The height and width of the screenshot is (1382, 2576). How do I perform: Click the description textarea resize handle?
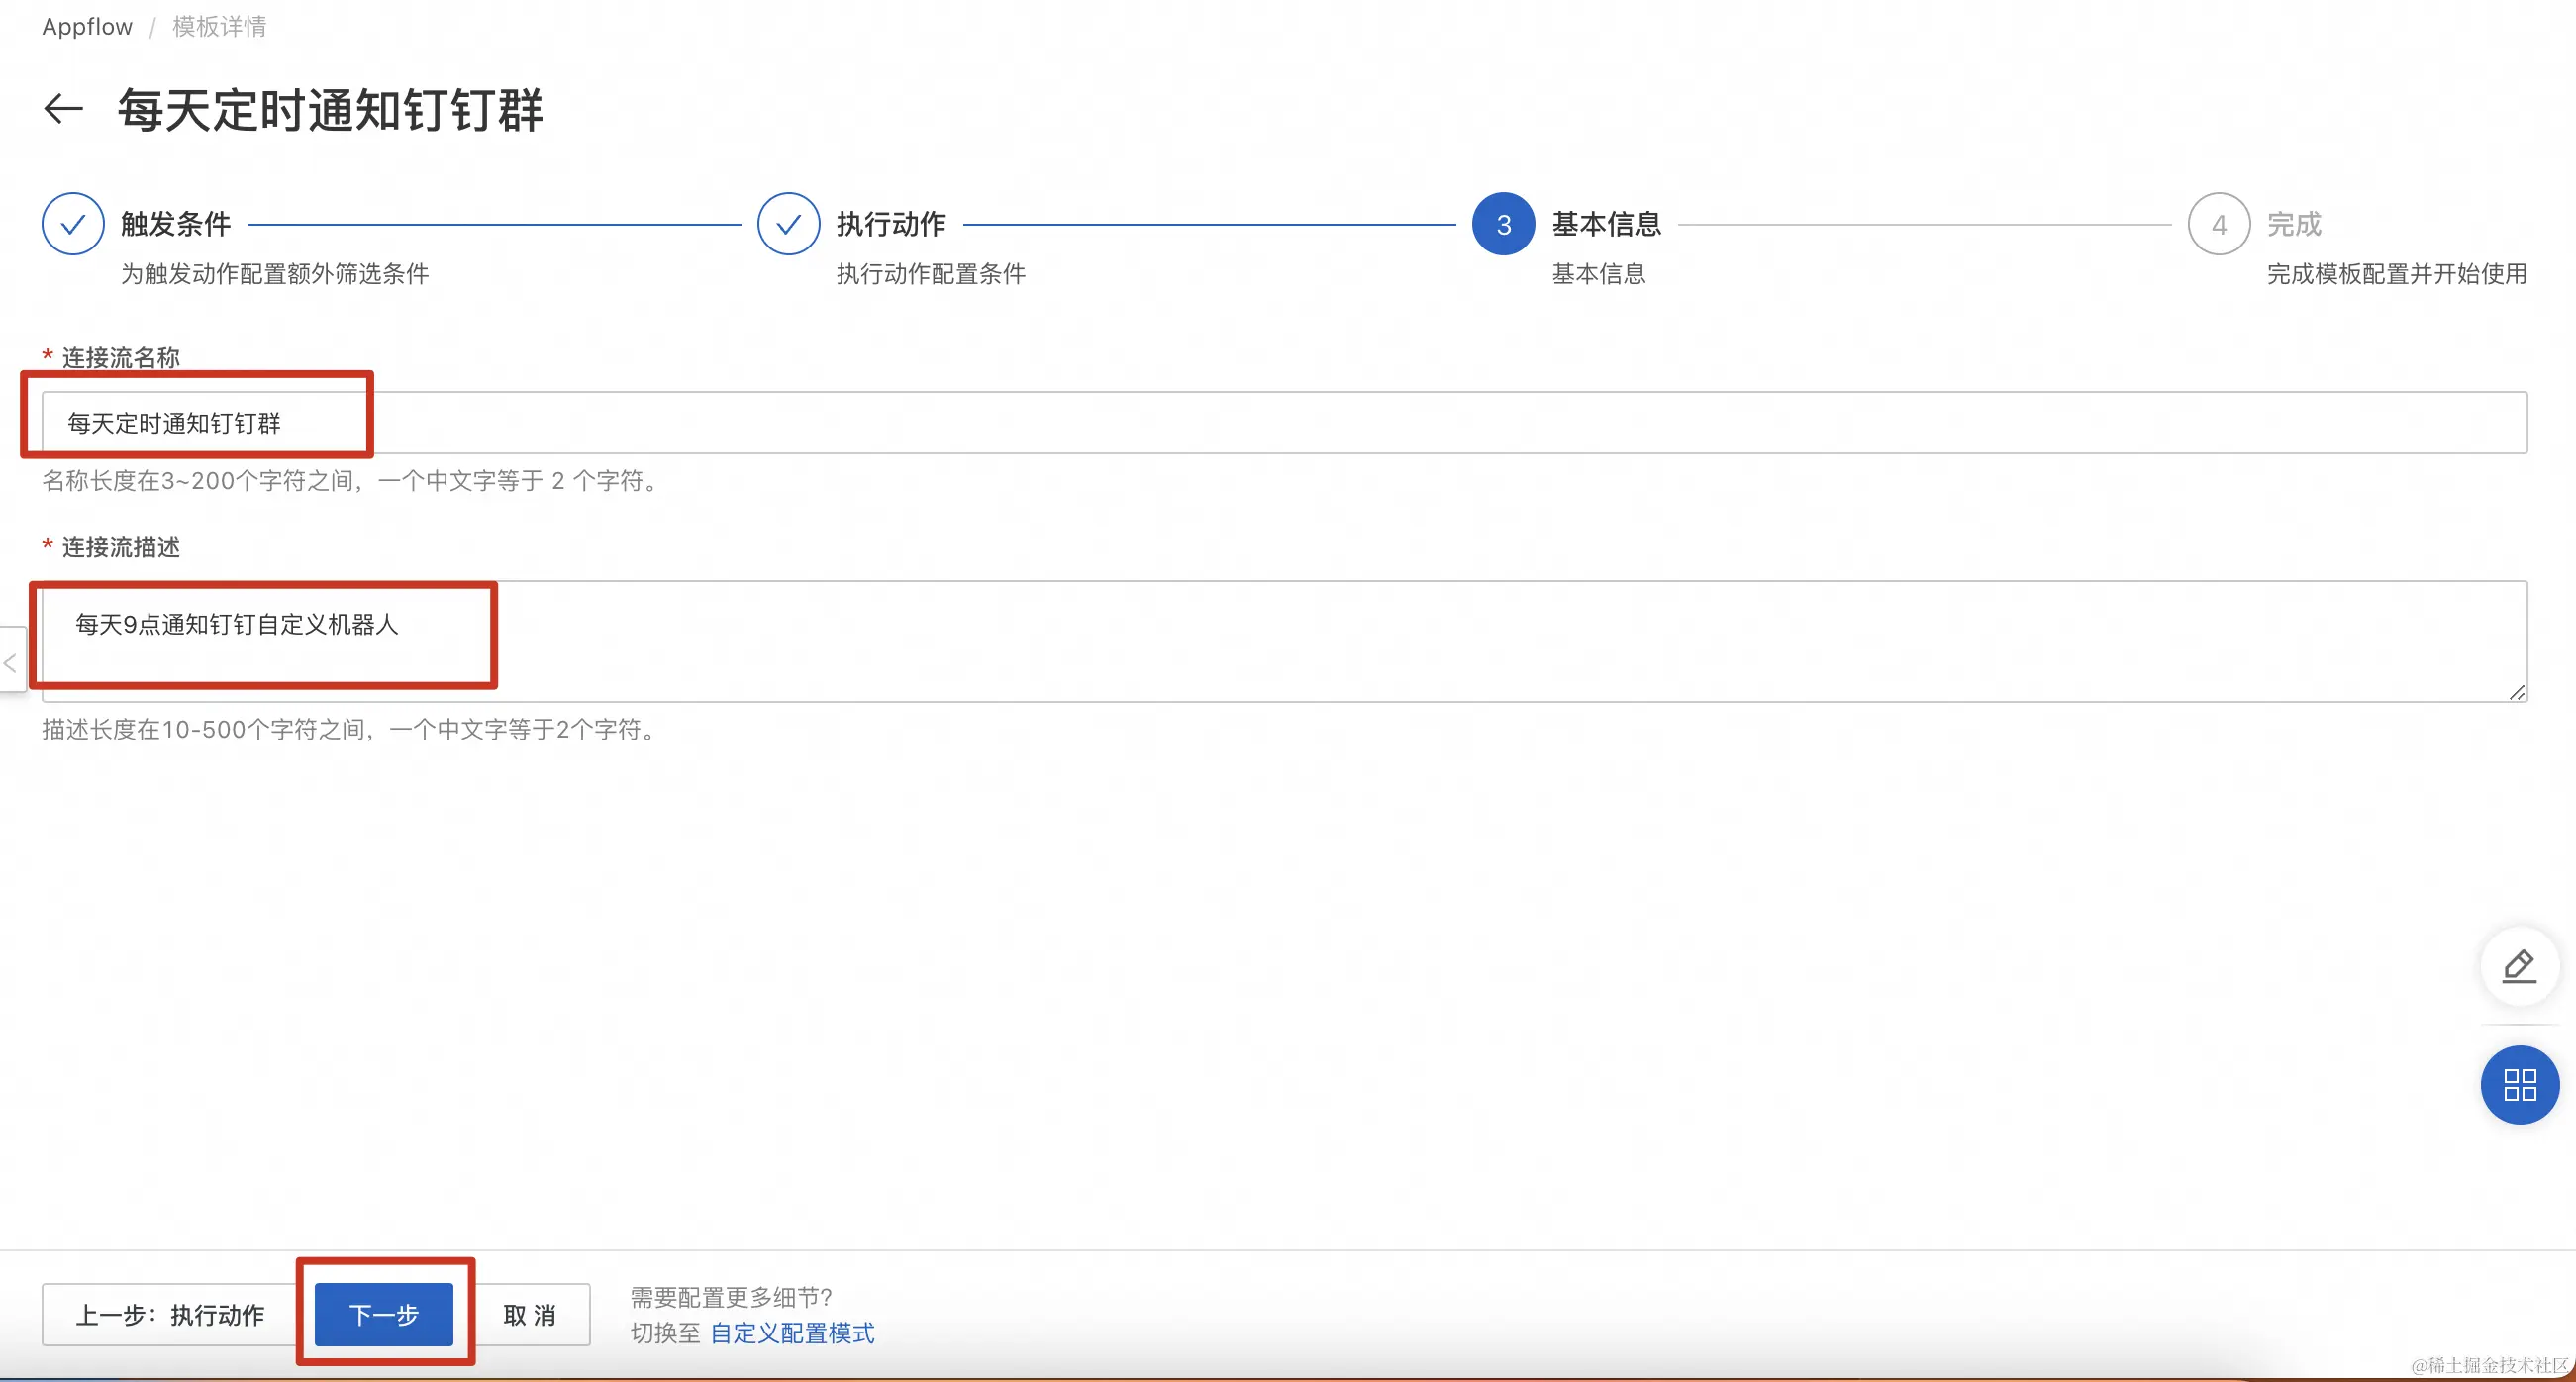tap(2516, 692)
